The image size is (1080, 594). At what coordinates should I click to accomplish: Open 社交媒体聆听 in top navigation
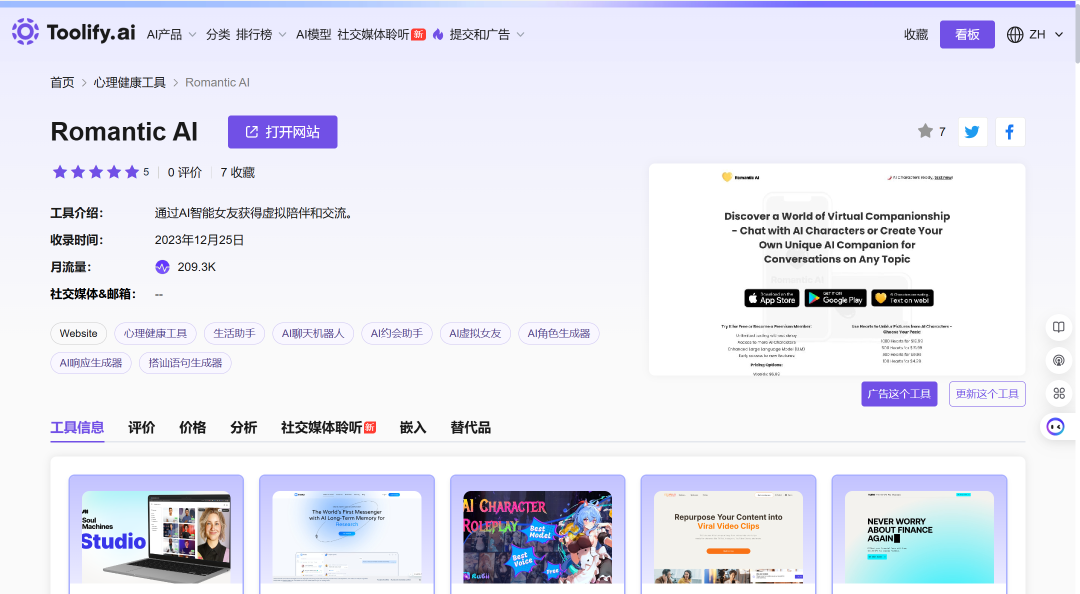click(373, 34)
